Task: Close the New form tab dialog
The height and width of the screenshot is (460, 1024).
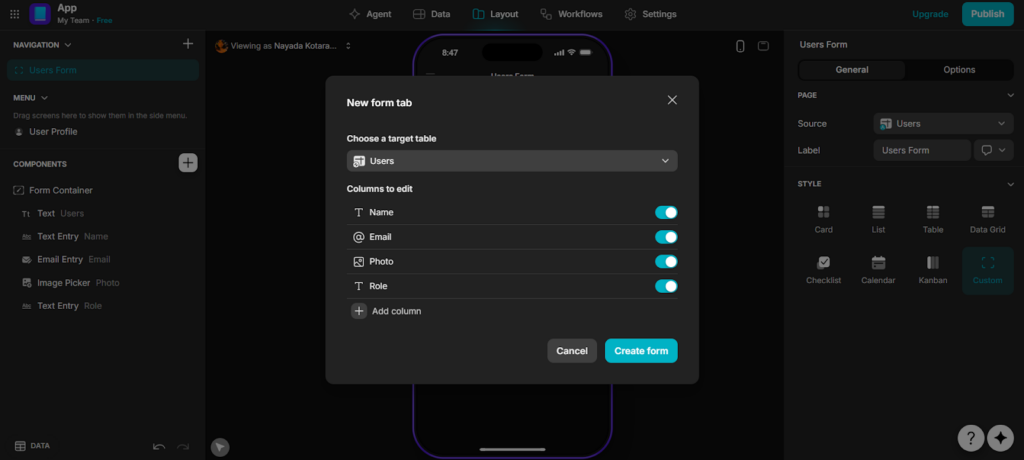Action: click(x=672, y=100)
